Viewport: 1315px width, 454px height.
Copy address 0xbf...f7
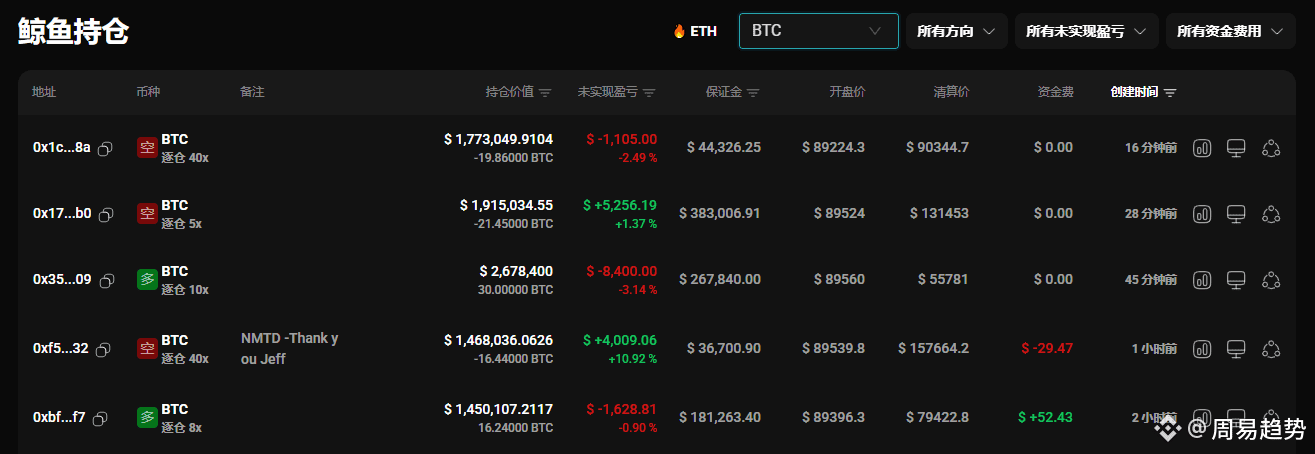99,418
